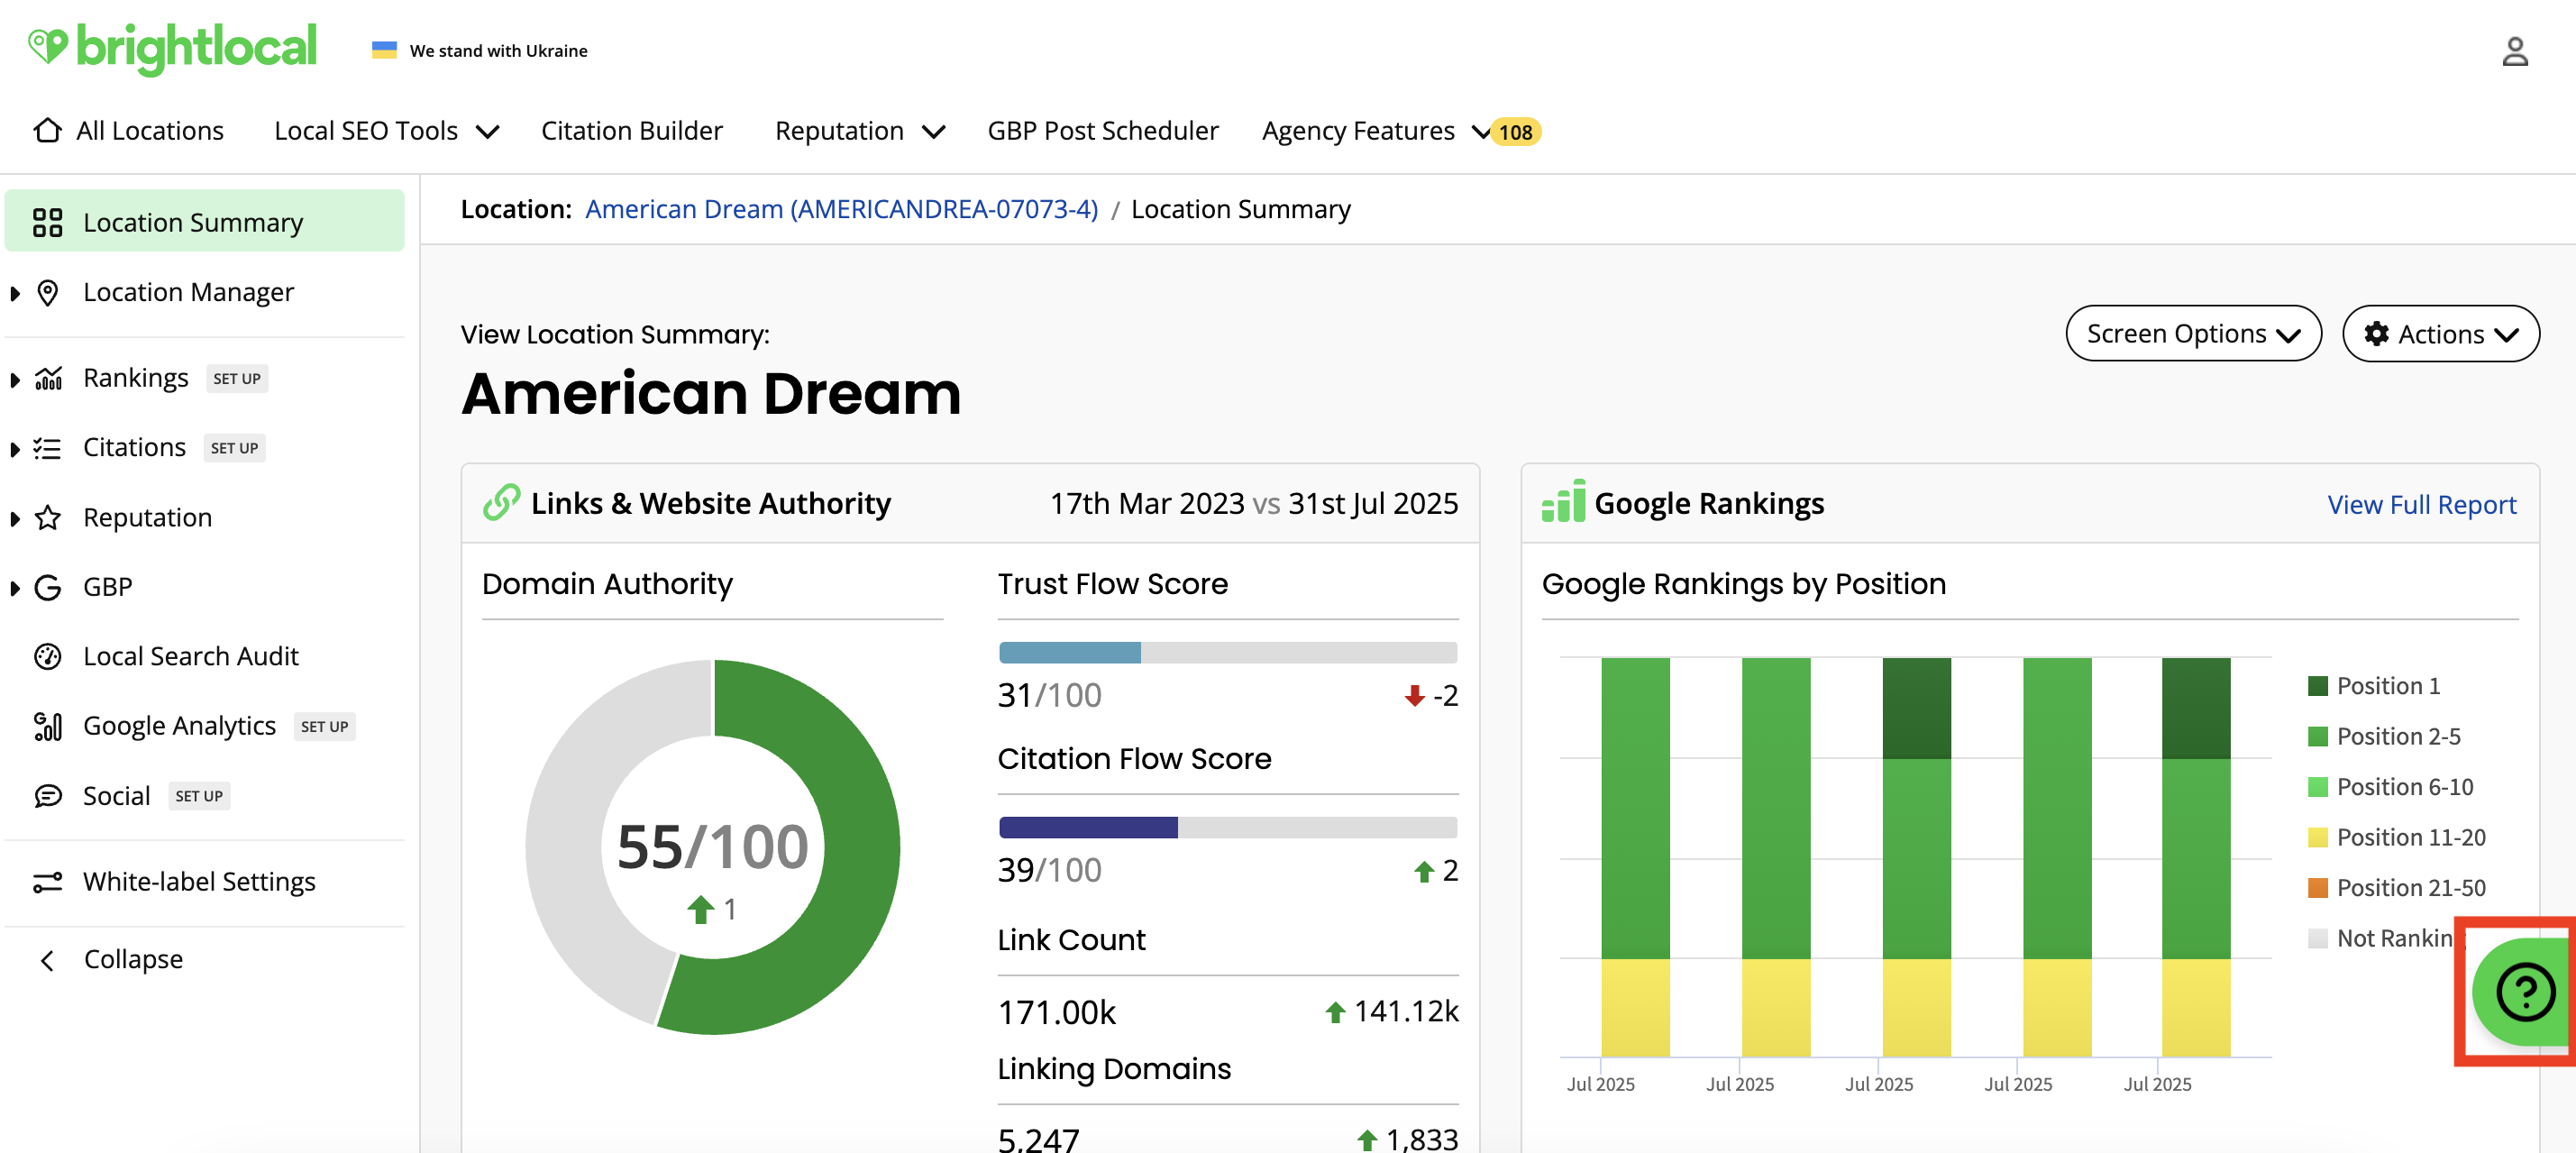2576x1153 pixels.
Task: Open the Actions dropdown chevron
Action: click(x=2506, y=335)
